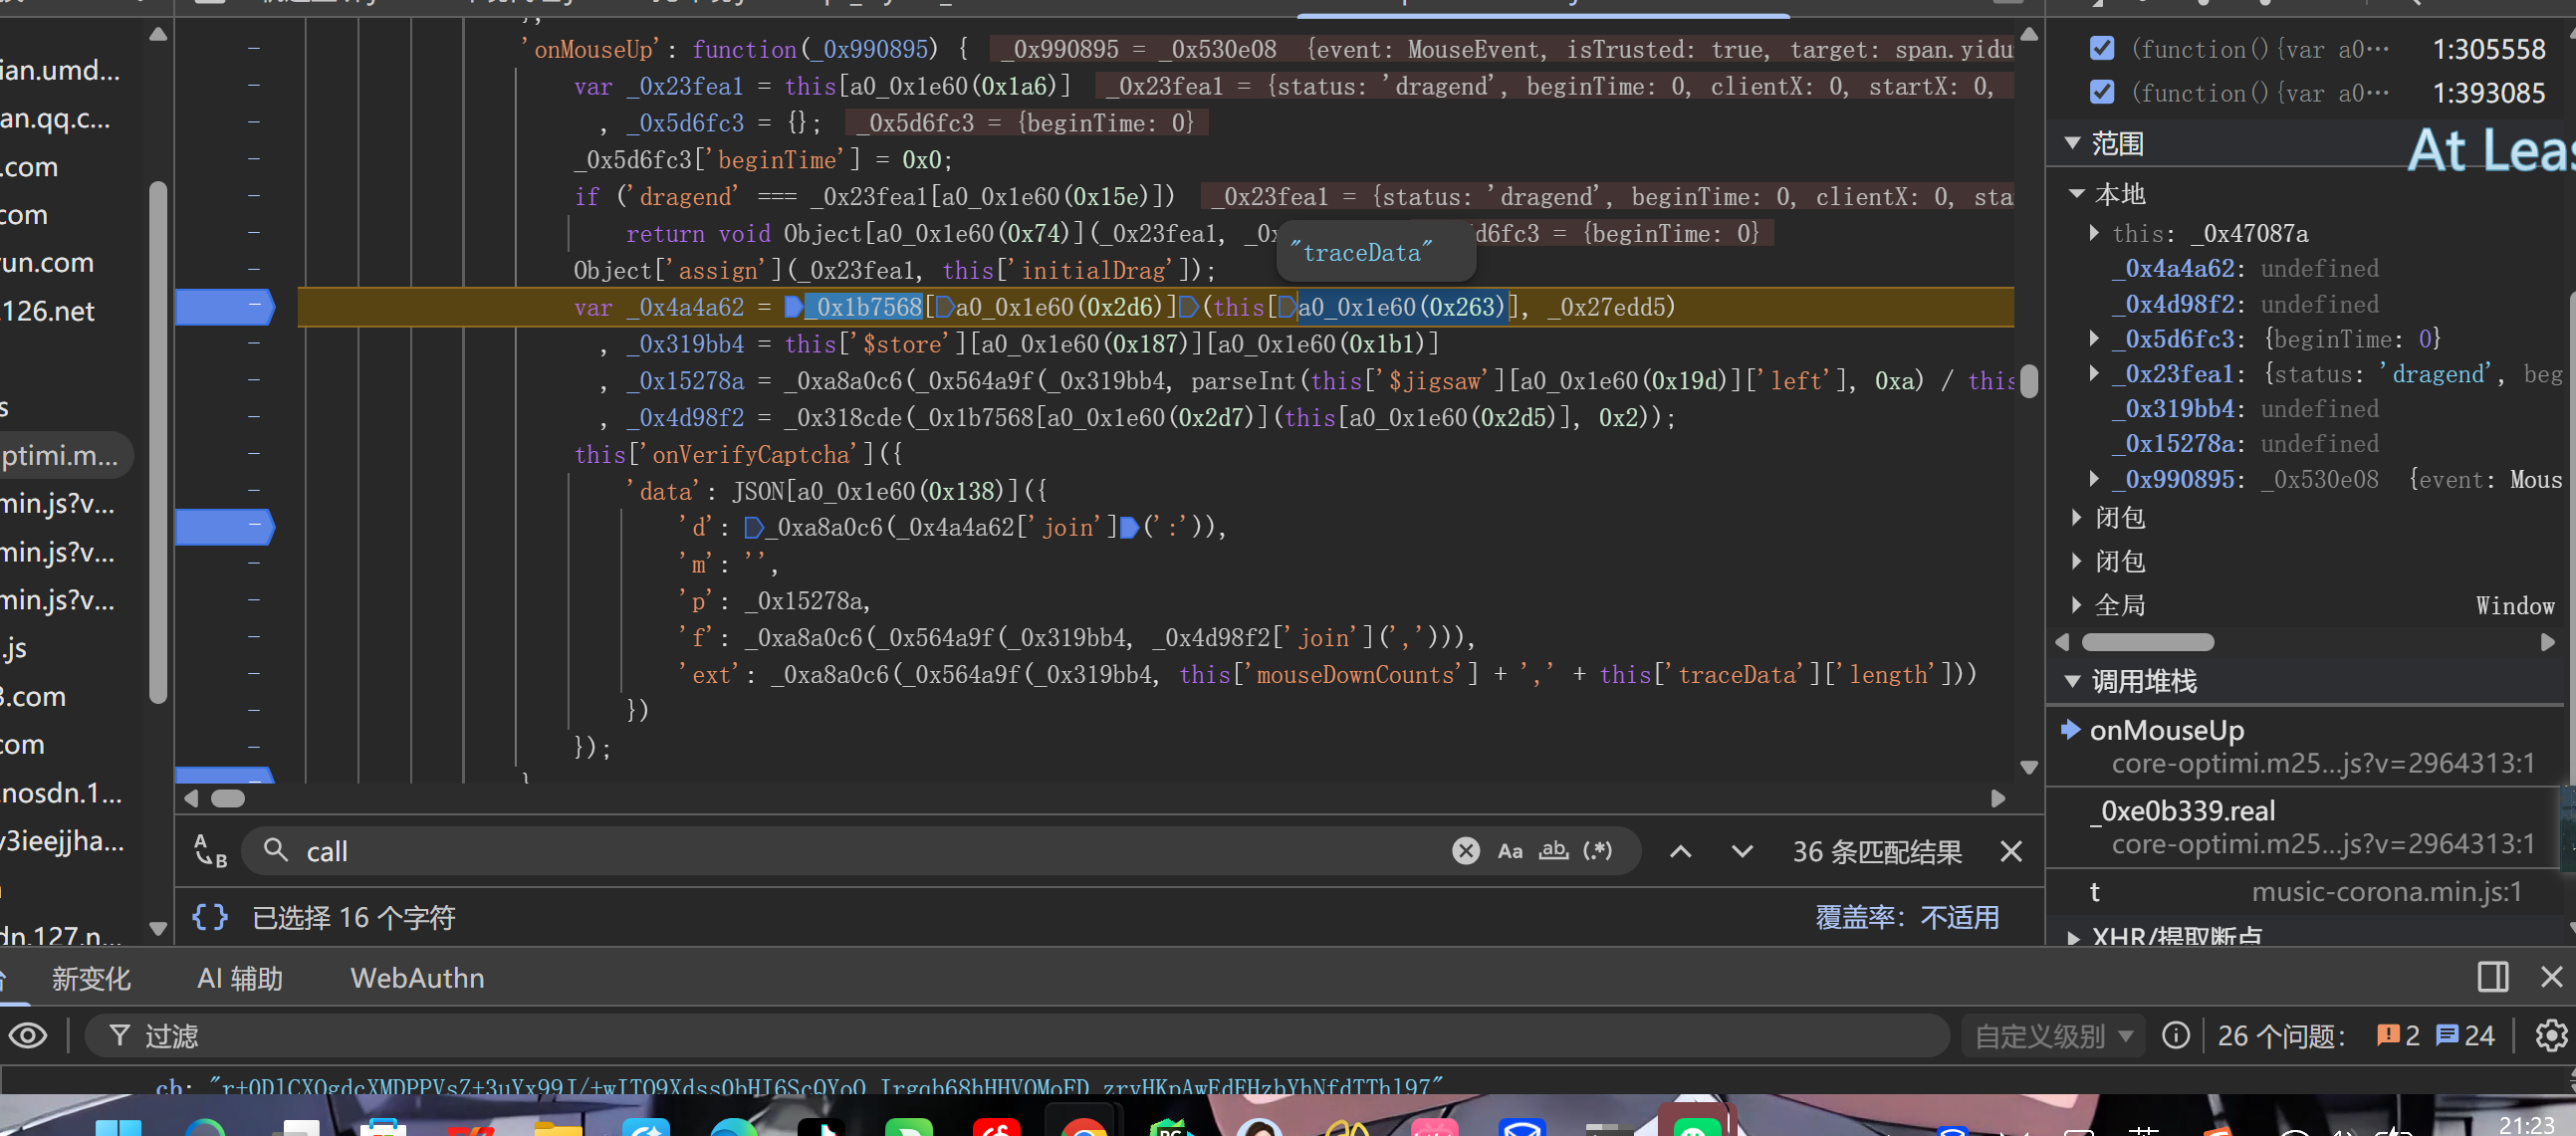The width and height of the screenshot is (2576, 1136).
Task: Open the 26 个问题 issues link
Action: [x=2281, y=1036]
